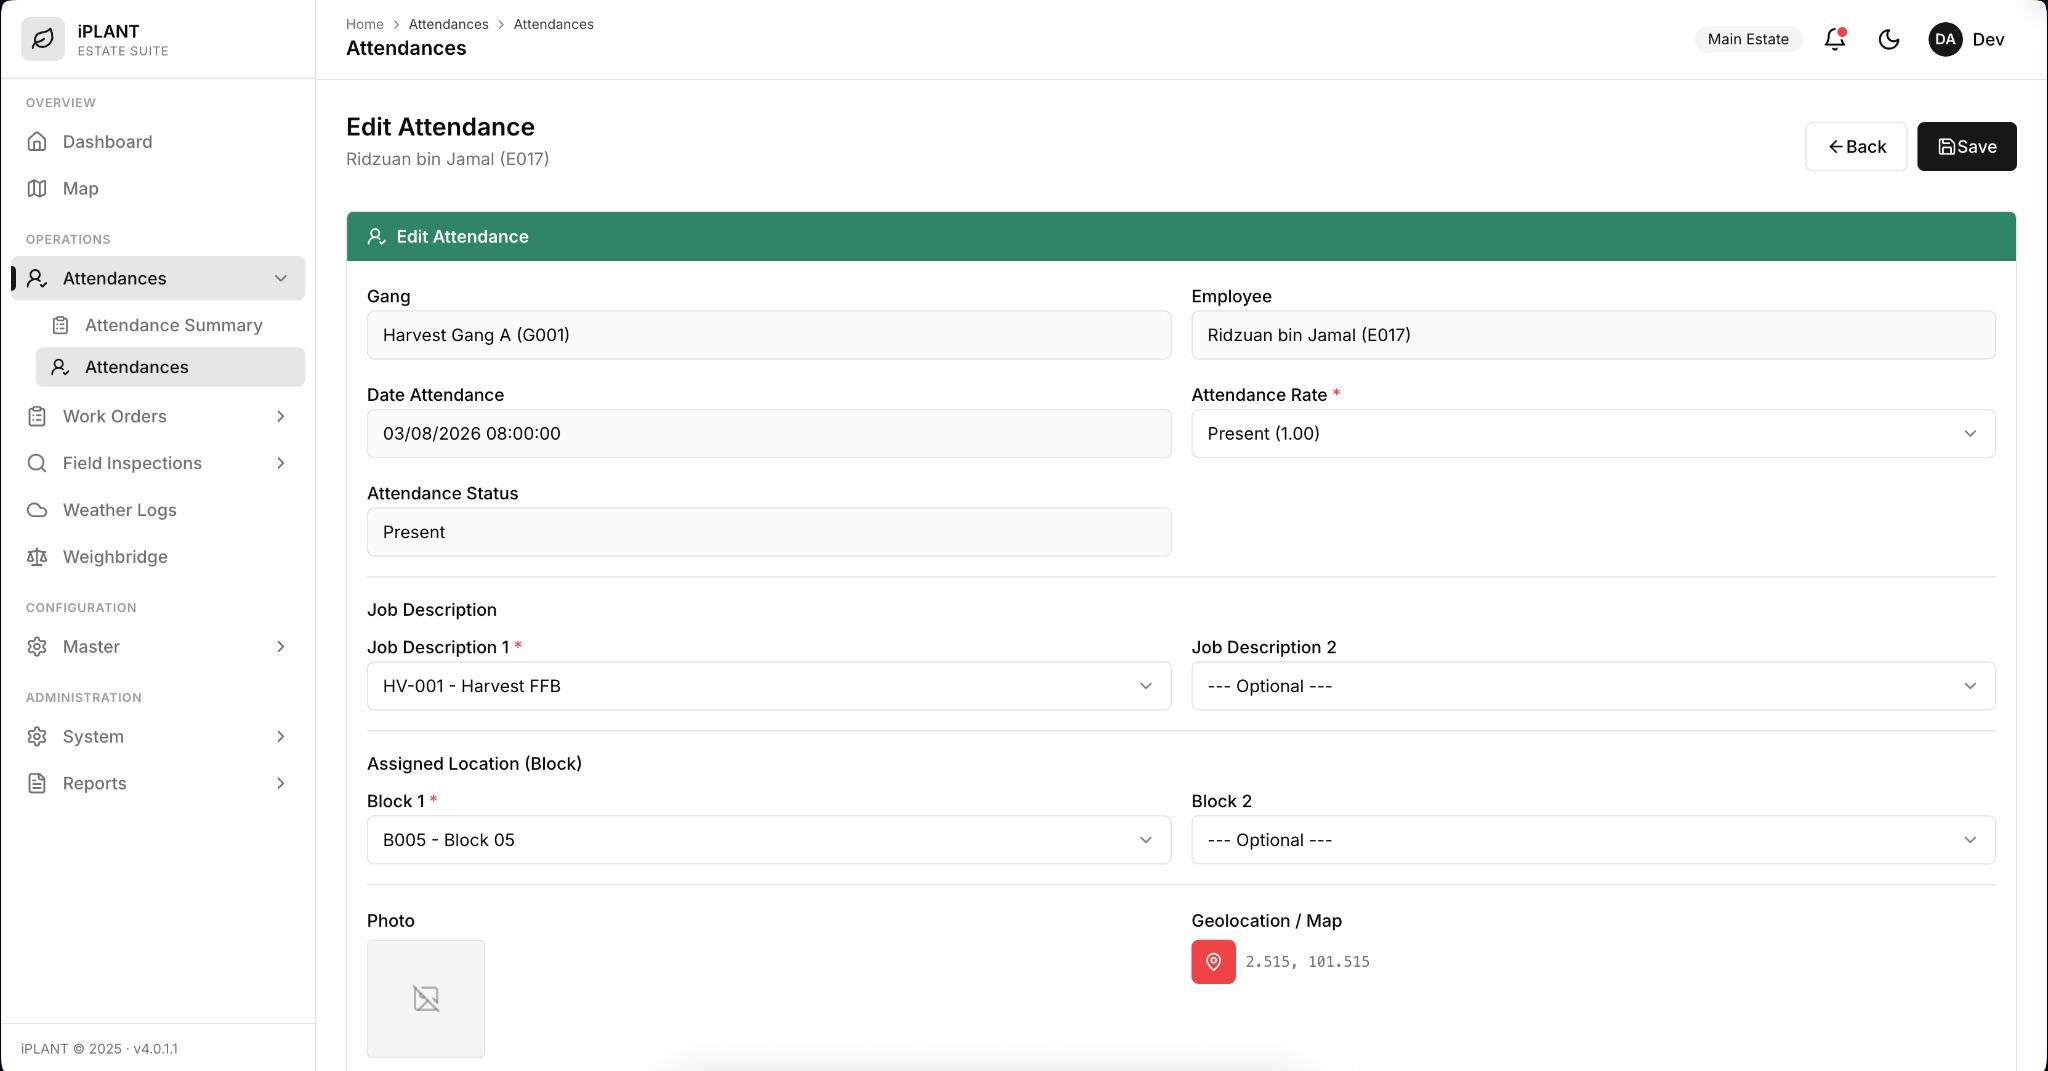Viewport: 2048px width, 1071px height.
Task: Click the Weather Logs cloud icon
Action: 37,510
